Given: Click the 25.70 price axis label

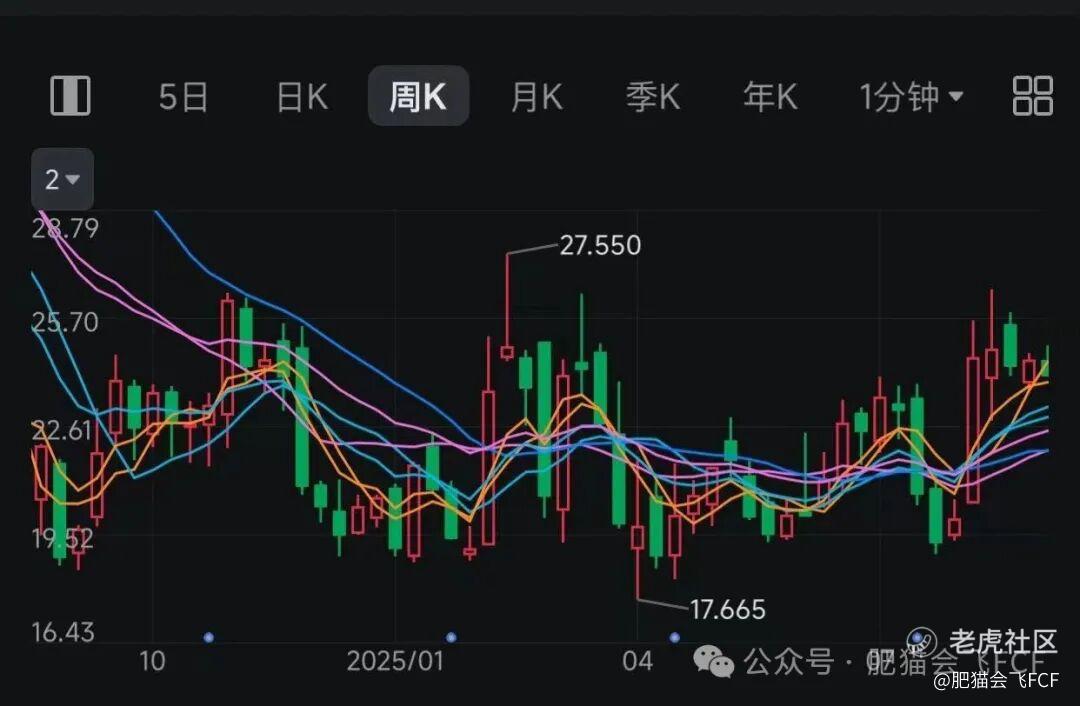Looking at the screenshot, I should 65,322.
